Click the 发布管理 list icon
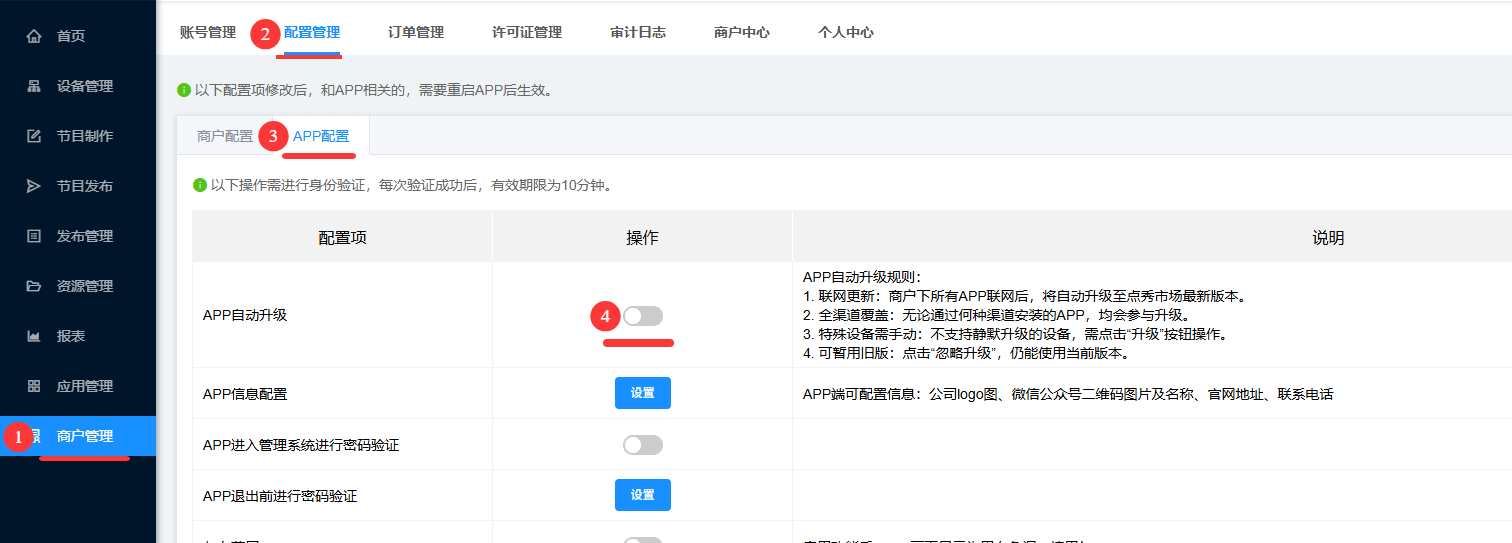Viewport: 1512px width, 543px height. coord(34,236)
